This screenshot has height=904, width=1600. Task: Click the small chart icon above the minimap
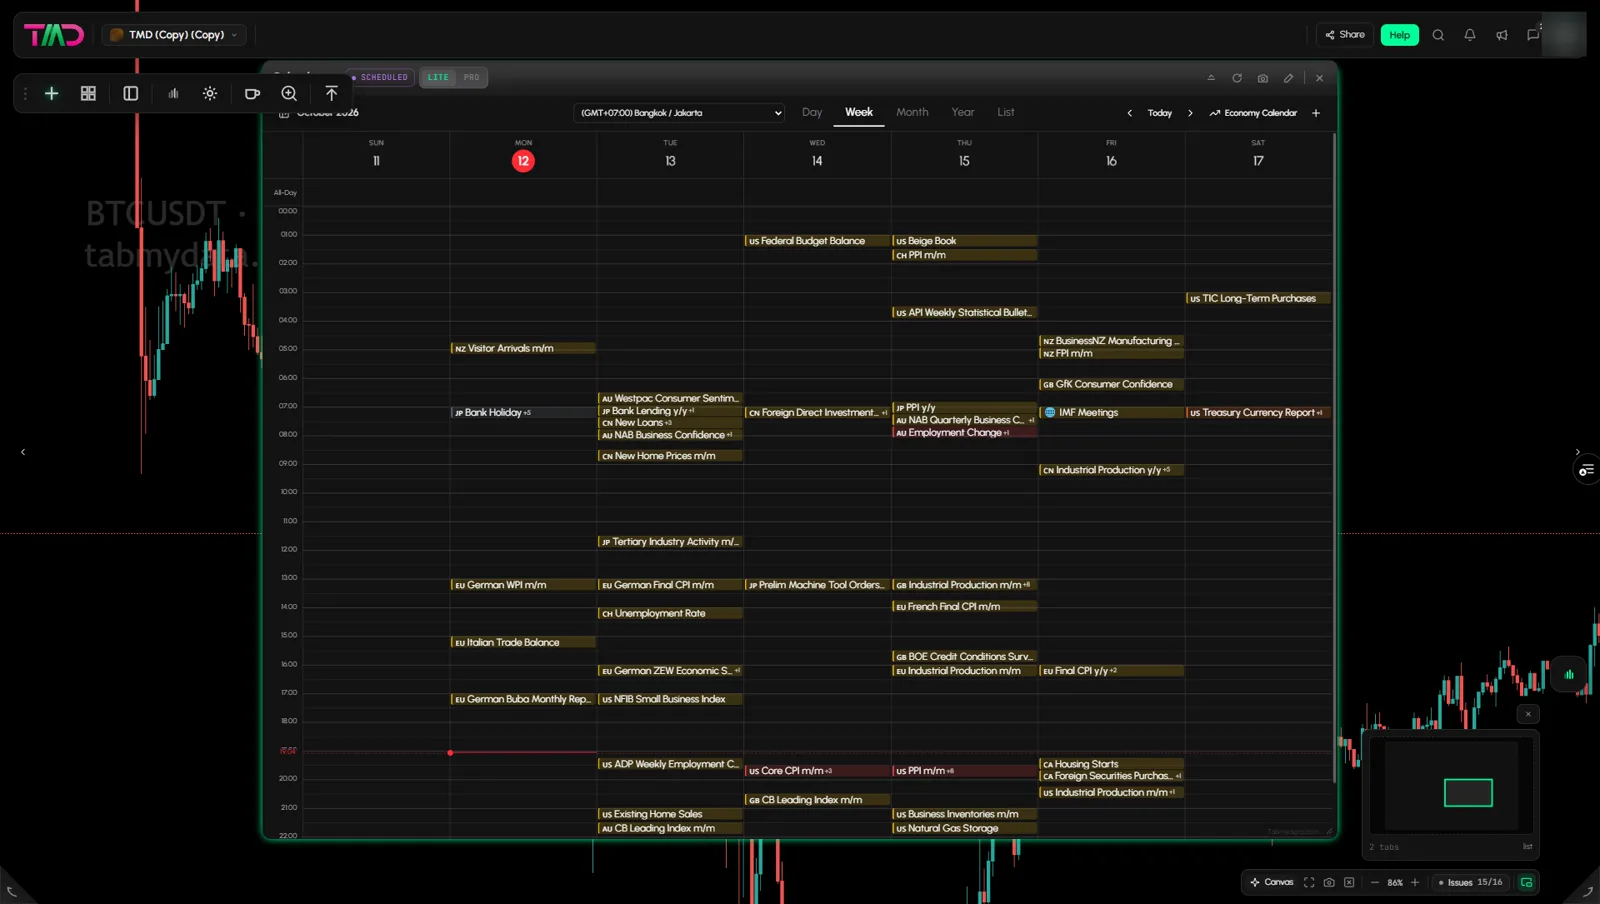click(1569, 674)
